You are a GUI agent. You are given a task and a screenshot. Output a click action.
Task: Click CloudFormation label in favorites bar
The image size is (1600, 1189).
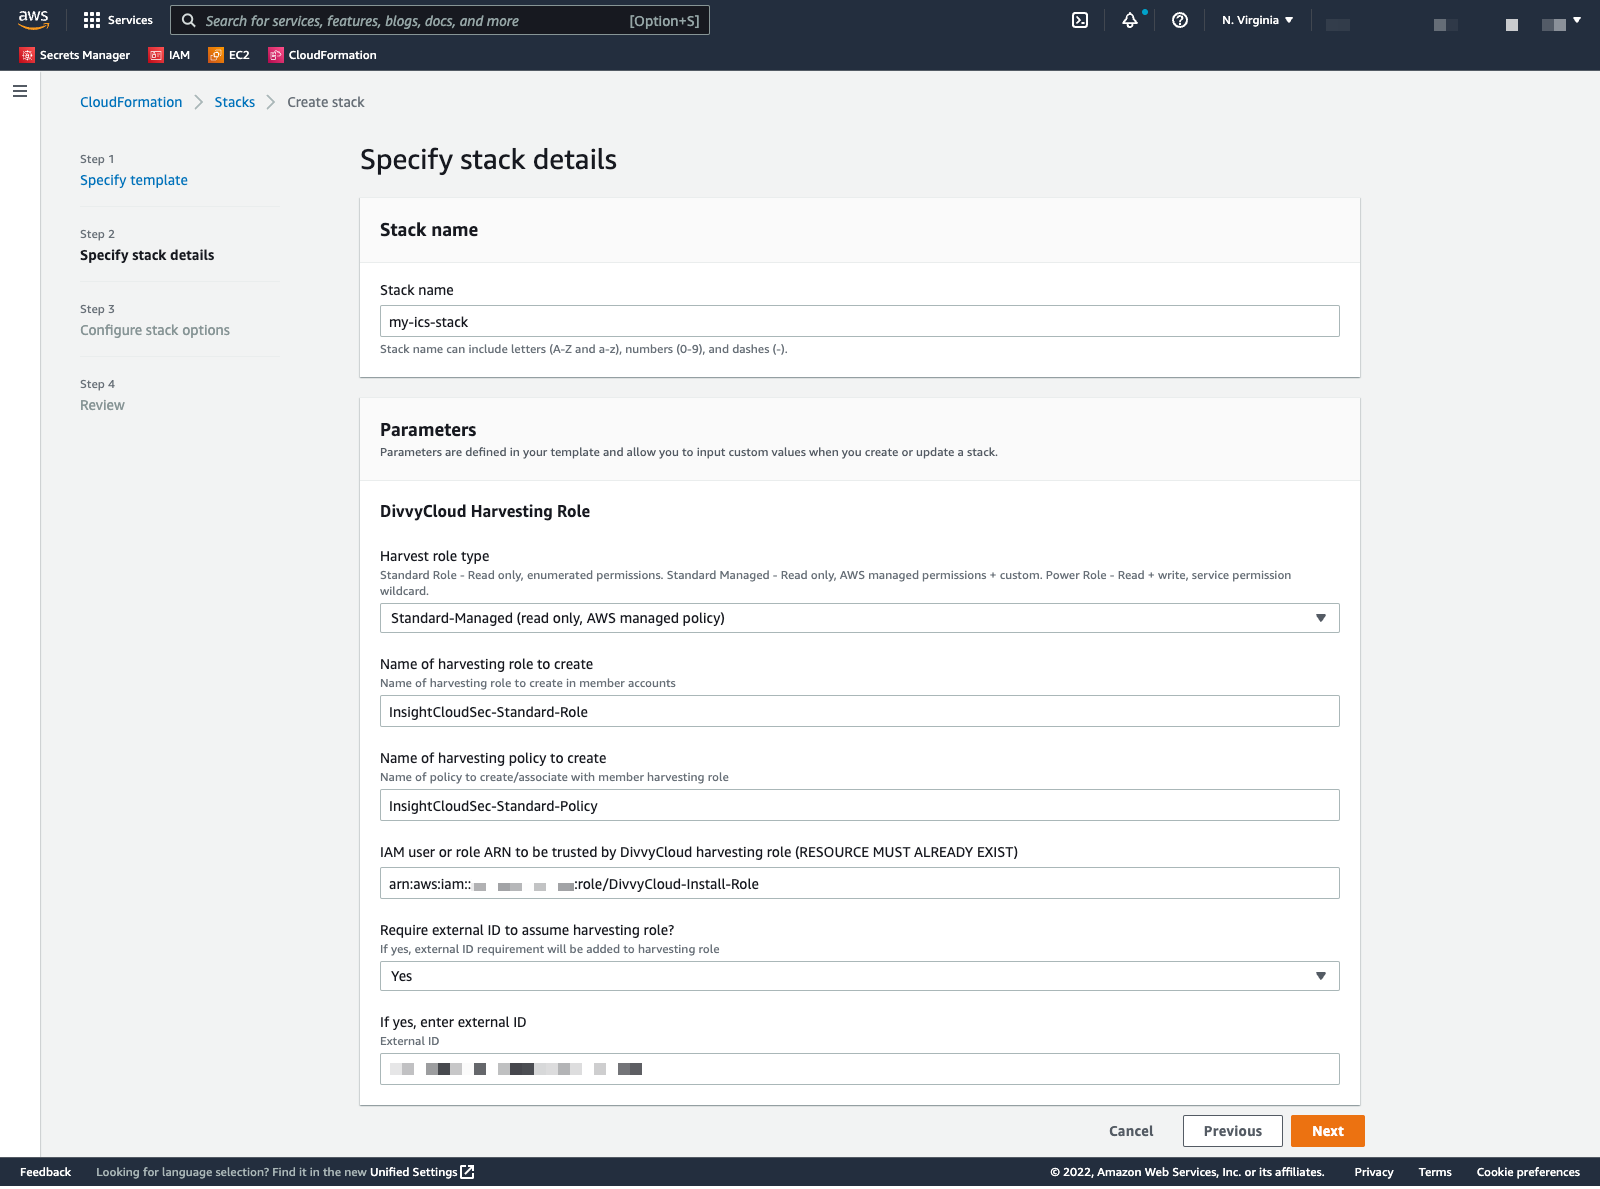pos(333,55)
